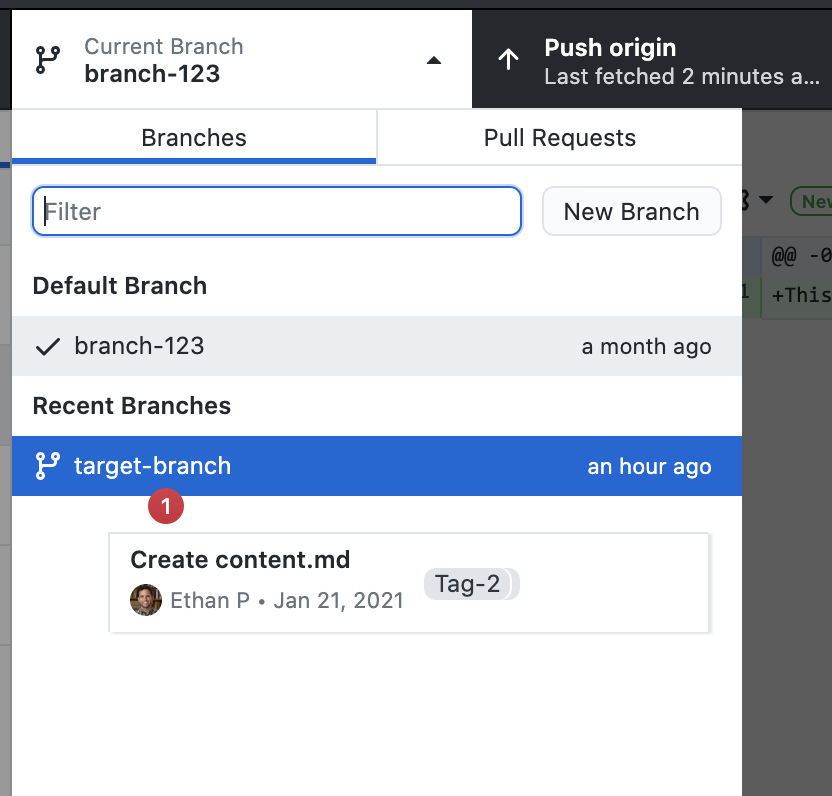Select the Branches tab
The width and height of the screenshot is (832, 796).
[x=193, y=137]
